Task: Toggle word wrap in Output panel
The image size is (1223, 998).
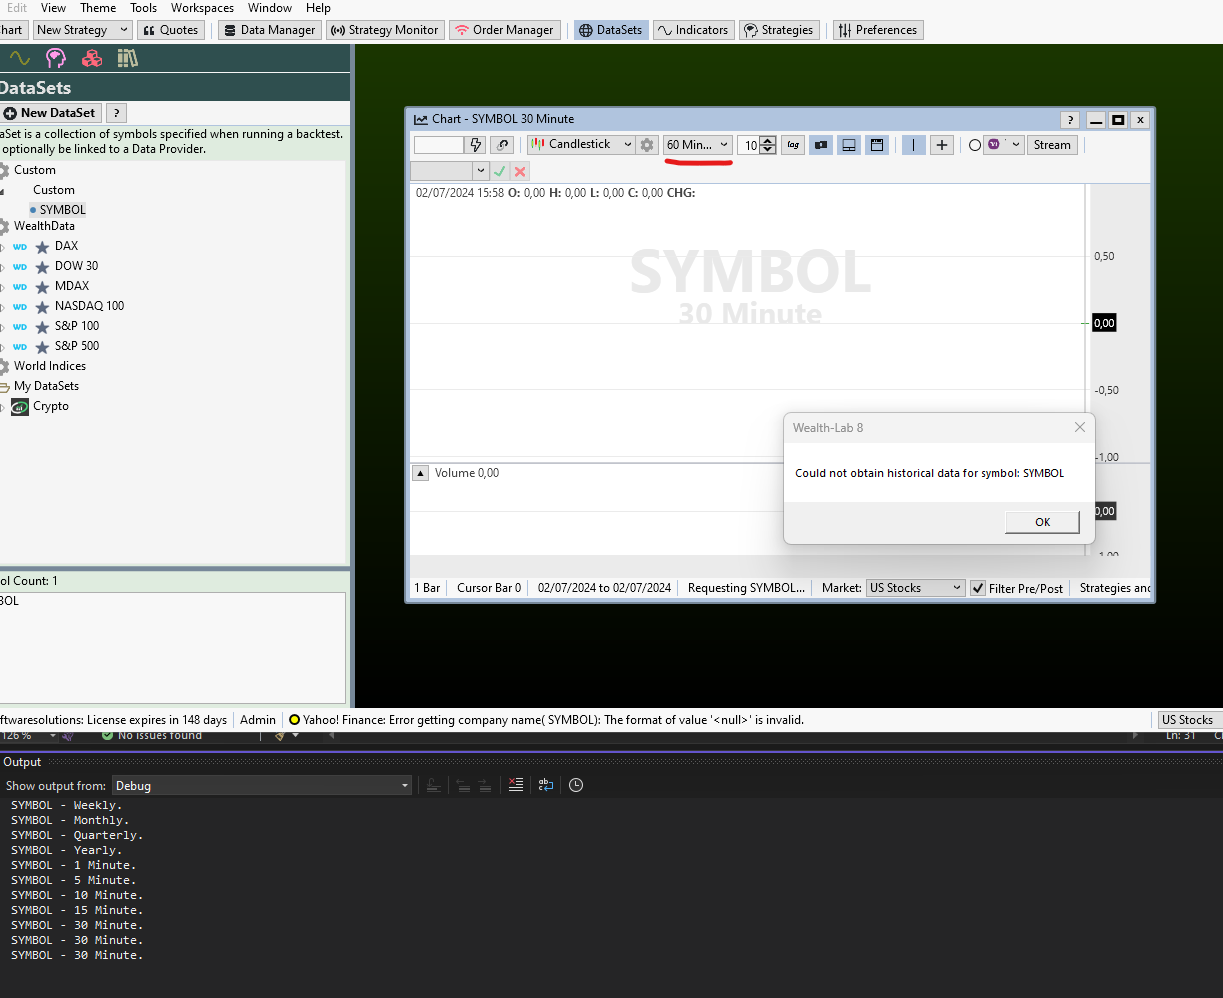Action: pos(546,785)
